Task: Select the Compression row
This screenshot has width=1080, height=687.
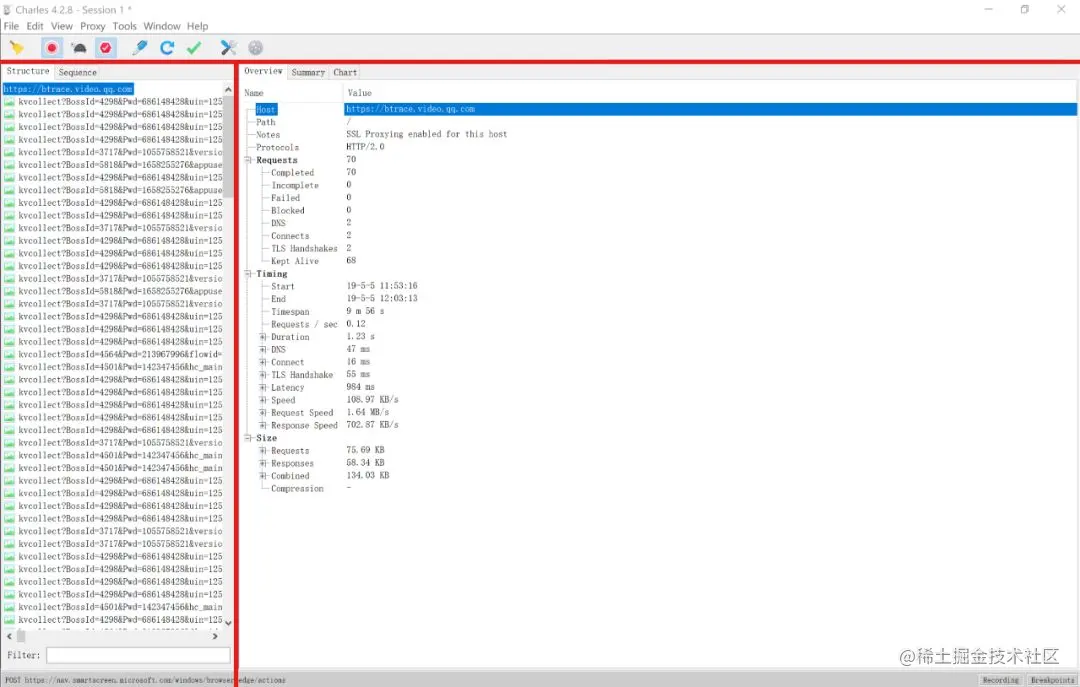Action: [x=660, y=489]
